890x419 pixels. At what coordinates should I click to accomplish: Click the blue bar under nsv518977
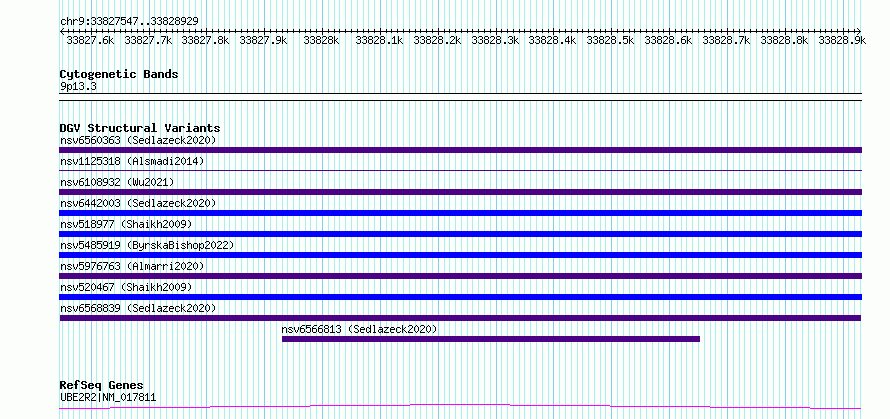pyautogui.click(x=461, y=234)
